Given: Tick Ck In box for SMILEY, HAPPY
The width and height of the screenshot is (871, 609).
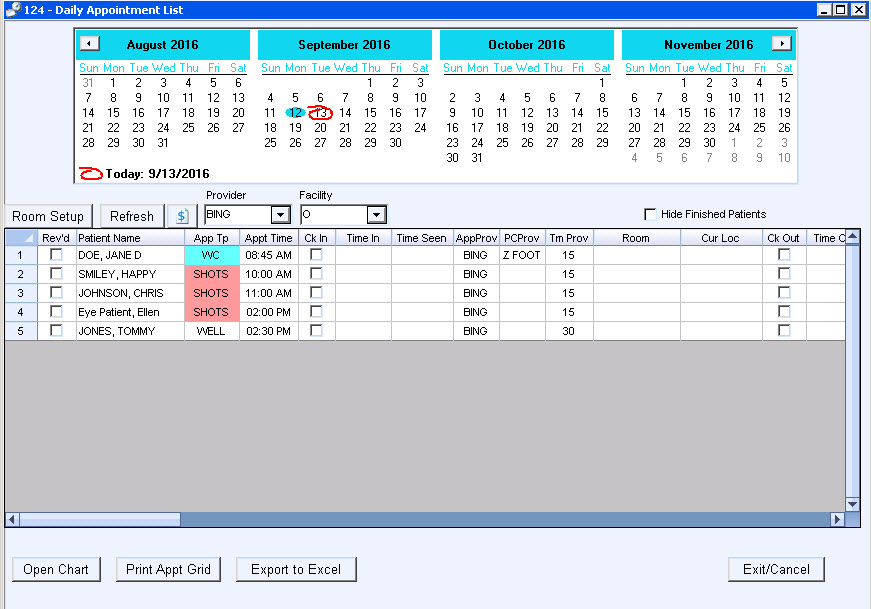Looking at the screenshot, I should (316, 273).
